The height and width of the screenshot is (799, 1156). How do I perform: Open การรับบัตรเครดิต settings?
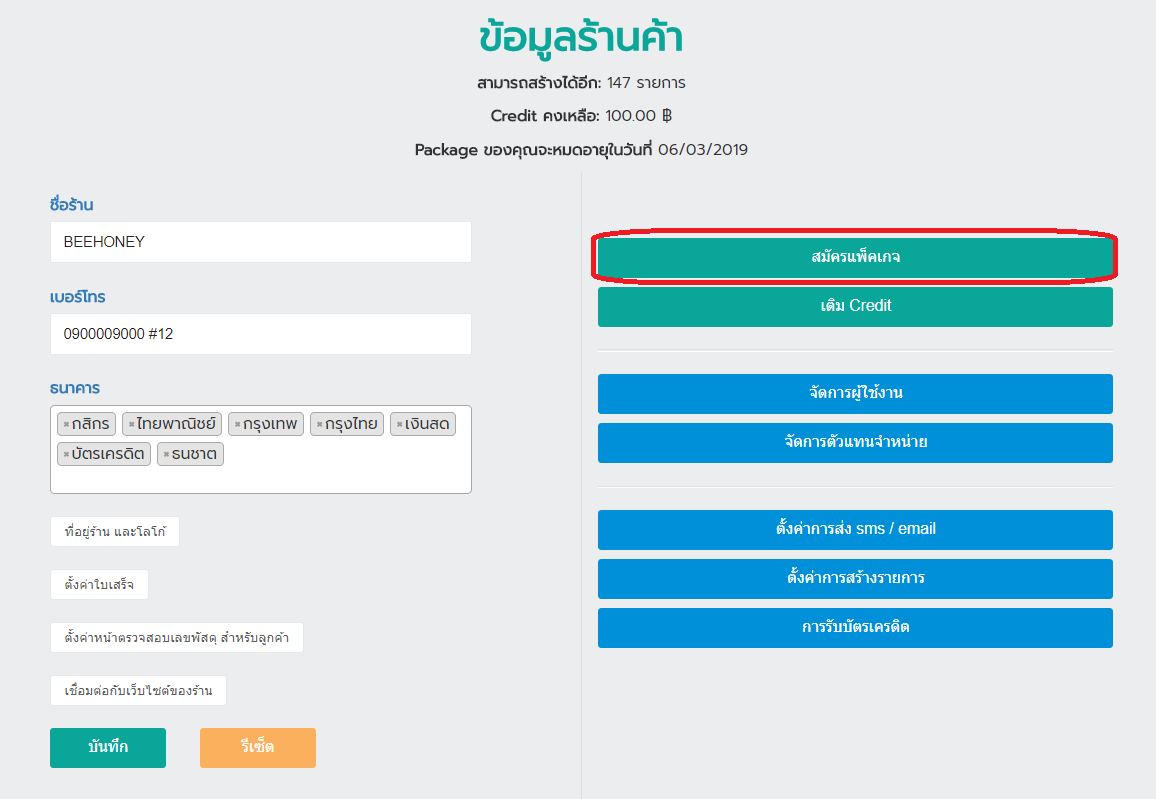coord(855,627)
